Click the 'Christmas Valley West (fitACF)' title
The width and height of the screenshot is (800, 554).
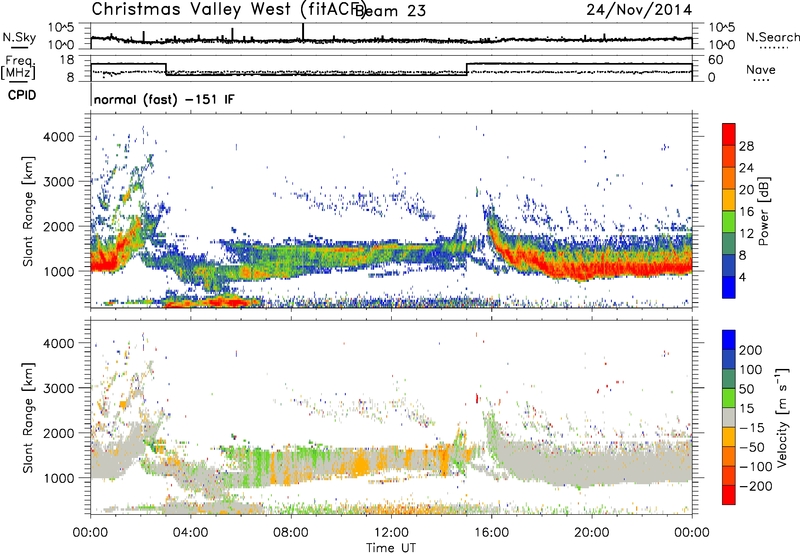[x=229, y=9]
